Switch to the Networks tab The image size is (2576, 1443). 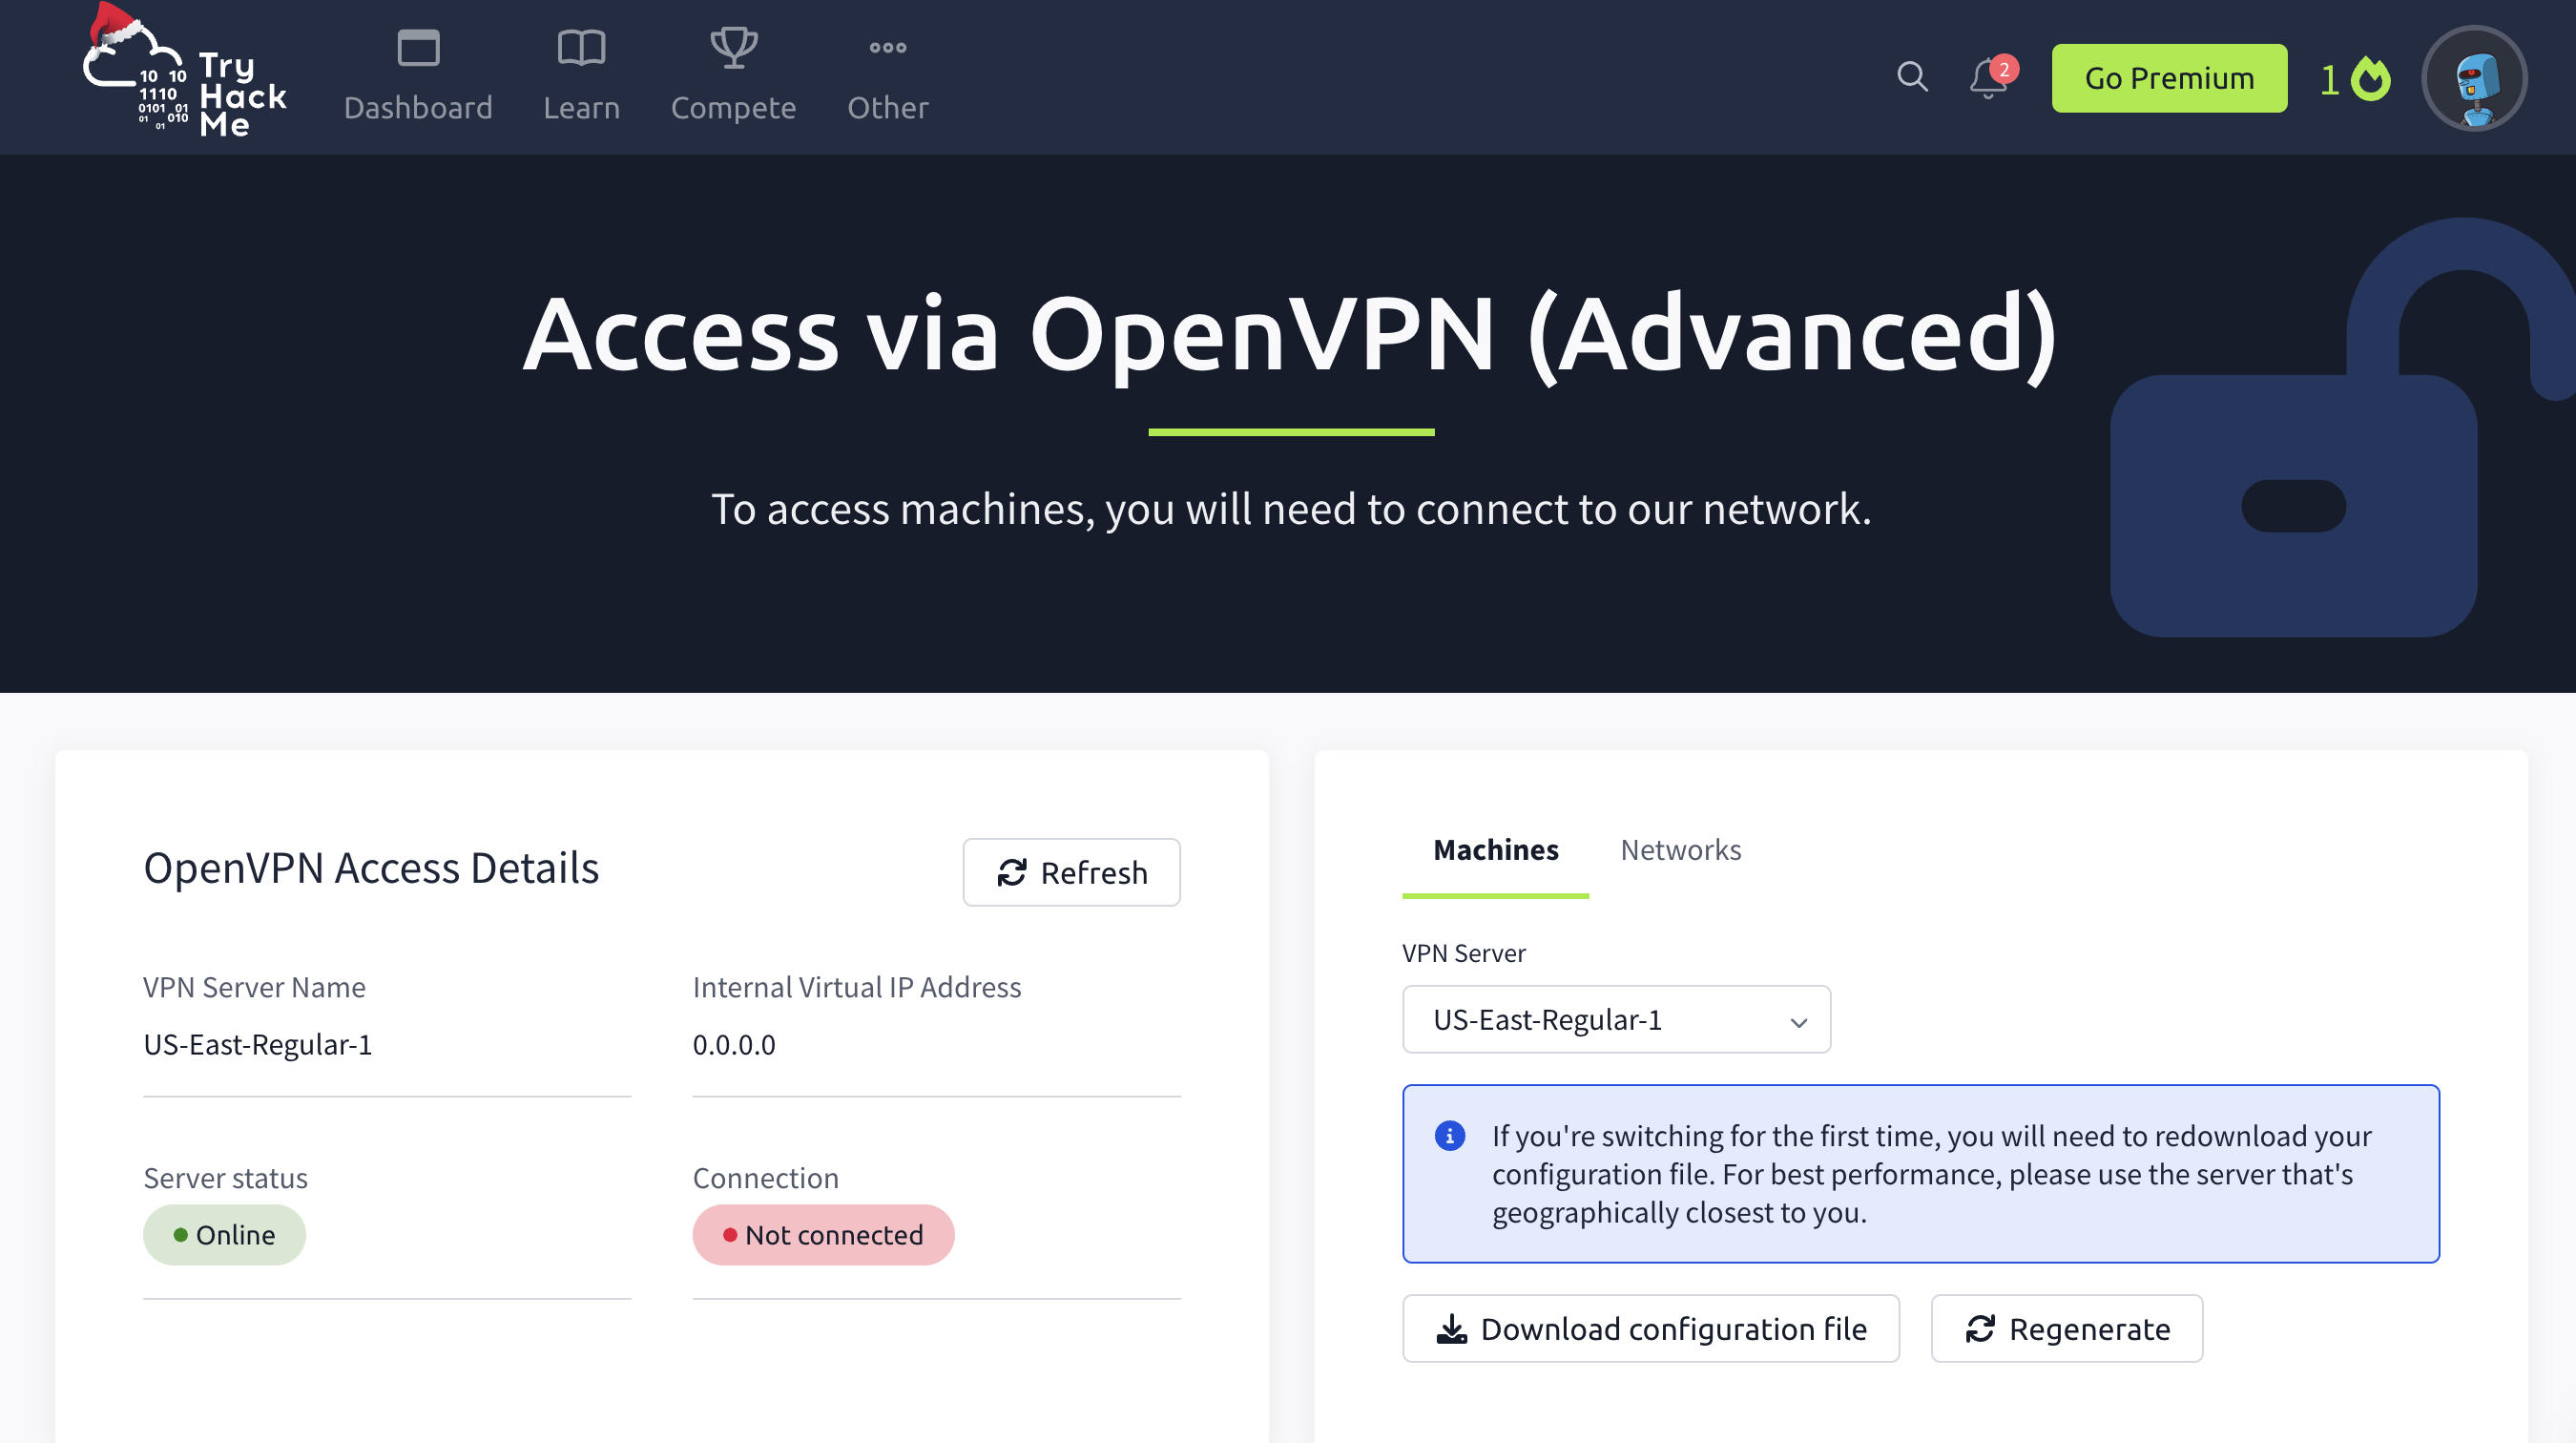1680,849
